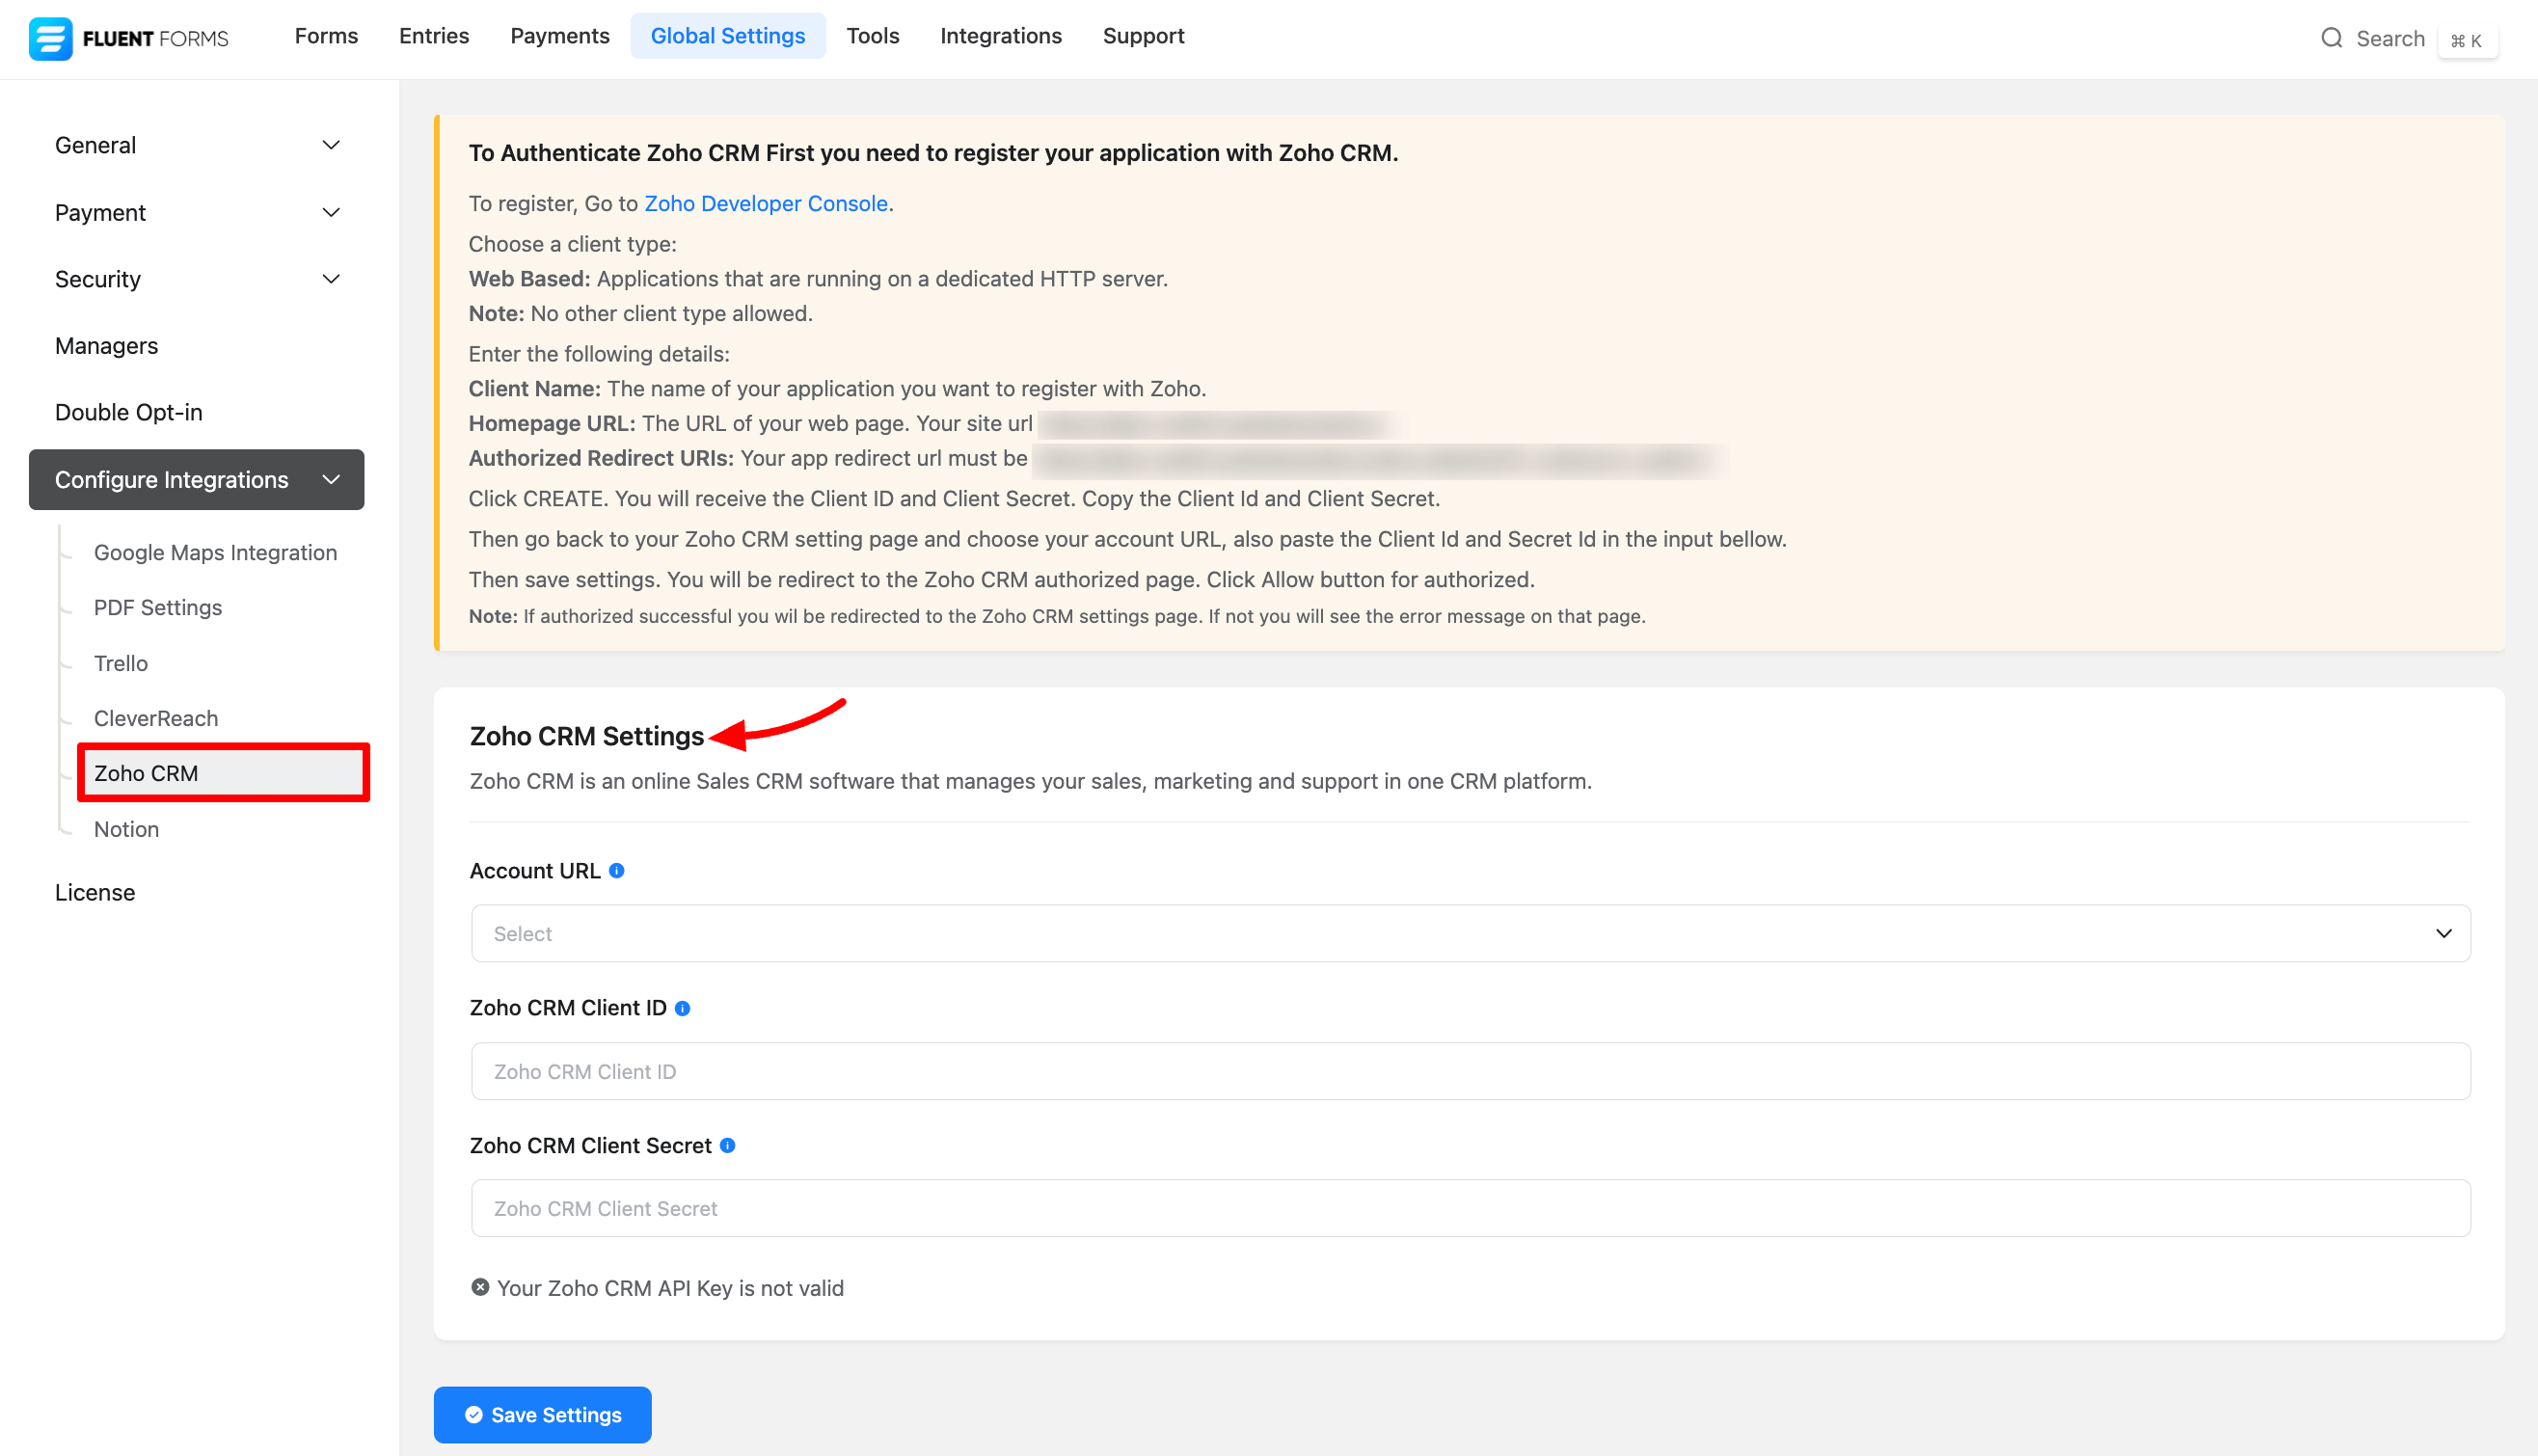
Task: Focus the Zoho CRM Client Secret field
Action: coord(1470,1208)
